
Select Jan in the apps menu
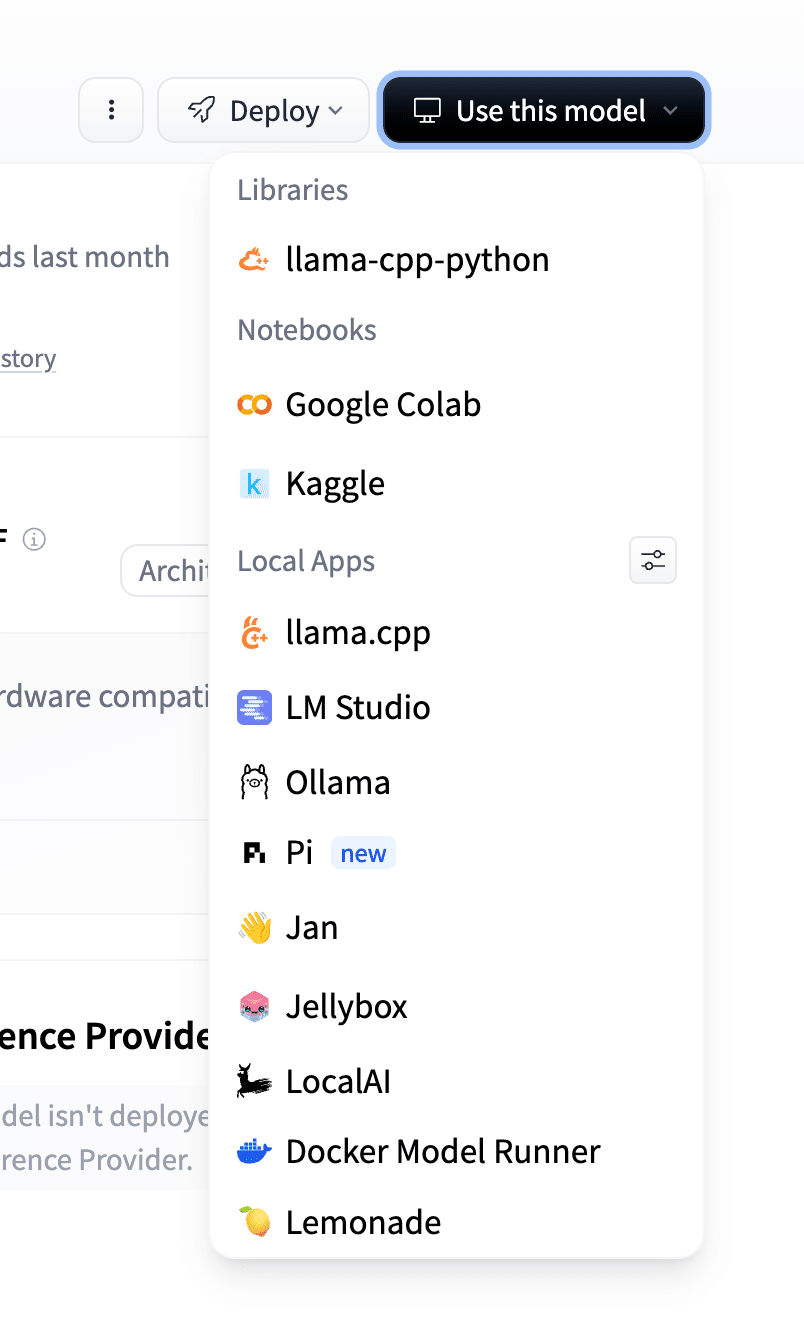311,928
